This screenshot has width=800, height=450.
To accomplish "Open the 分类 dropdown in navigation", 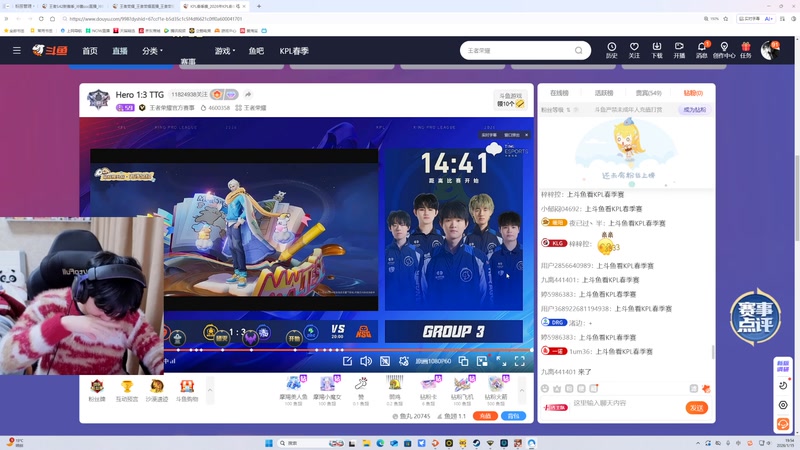I will coord(152,51).
